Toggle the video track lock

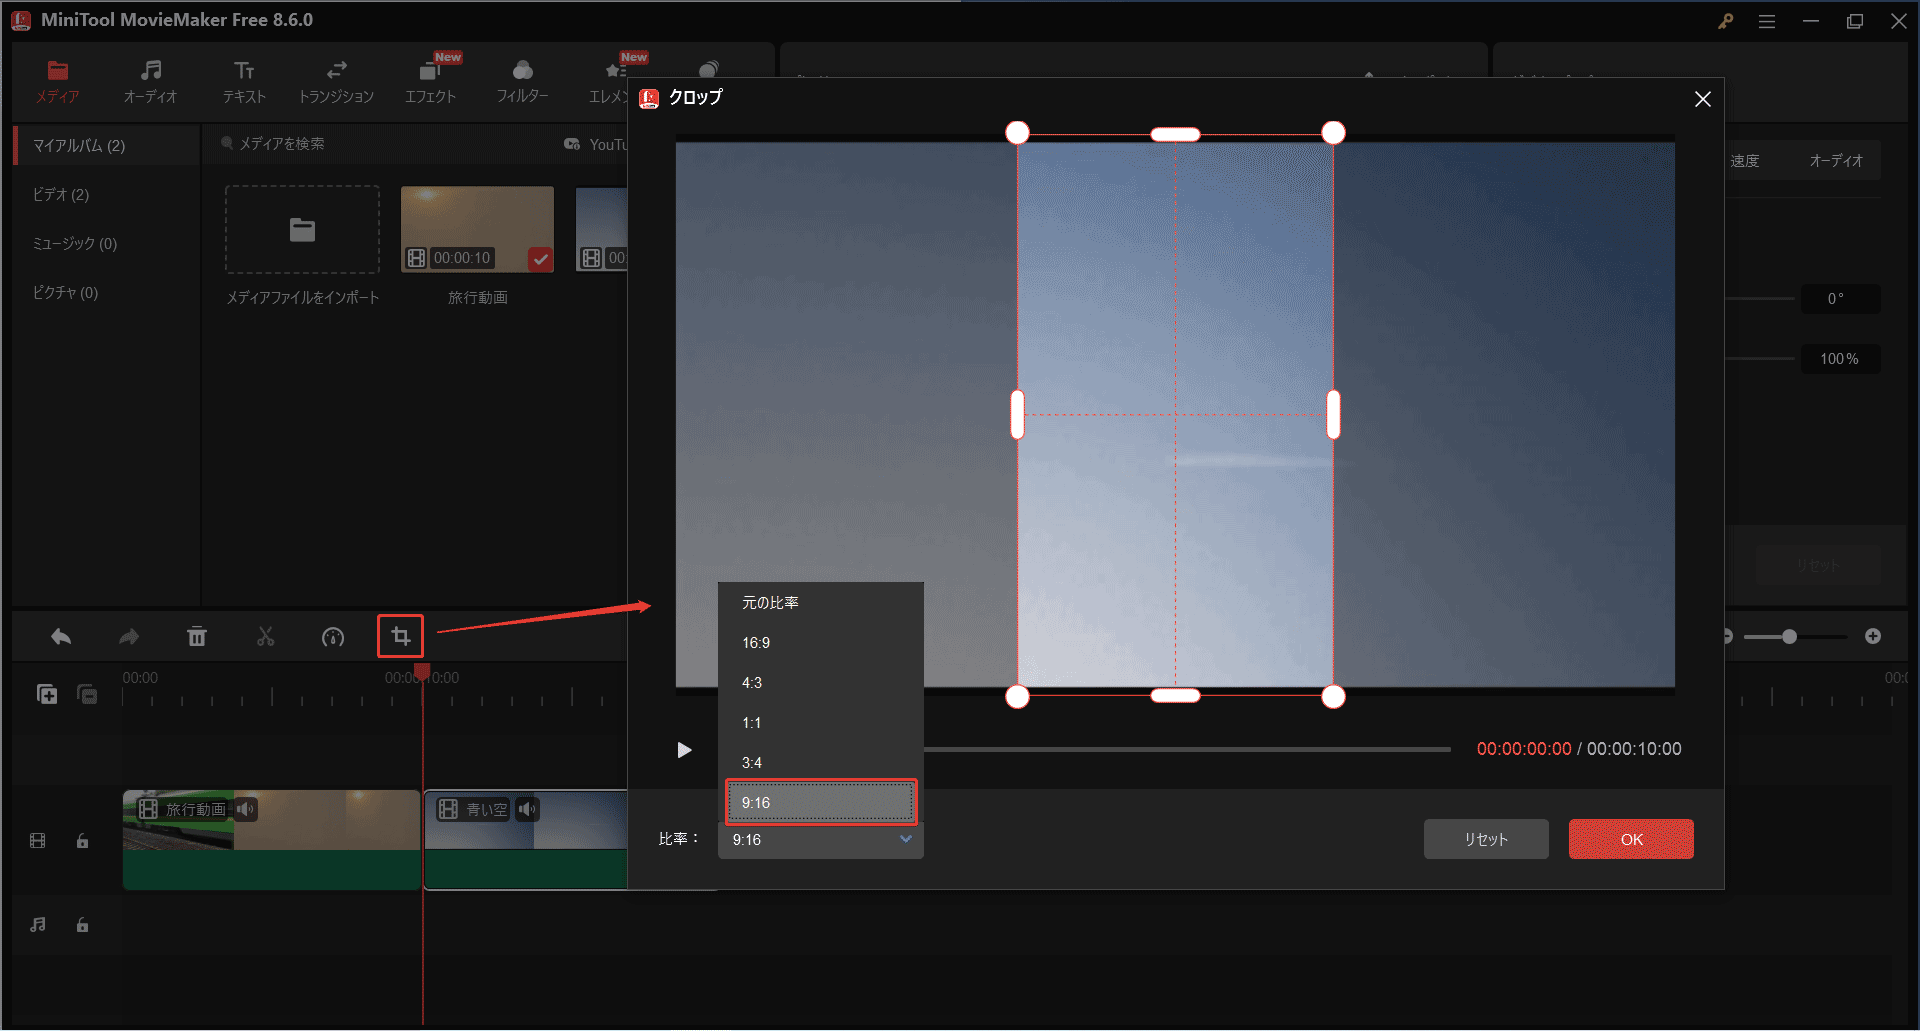[83, 841]
